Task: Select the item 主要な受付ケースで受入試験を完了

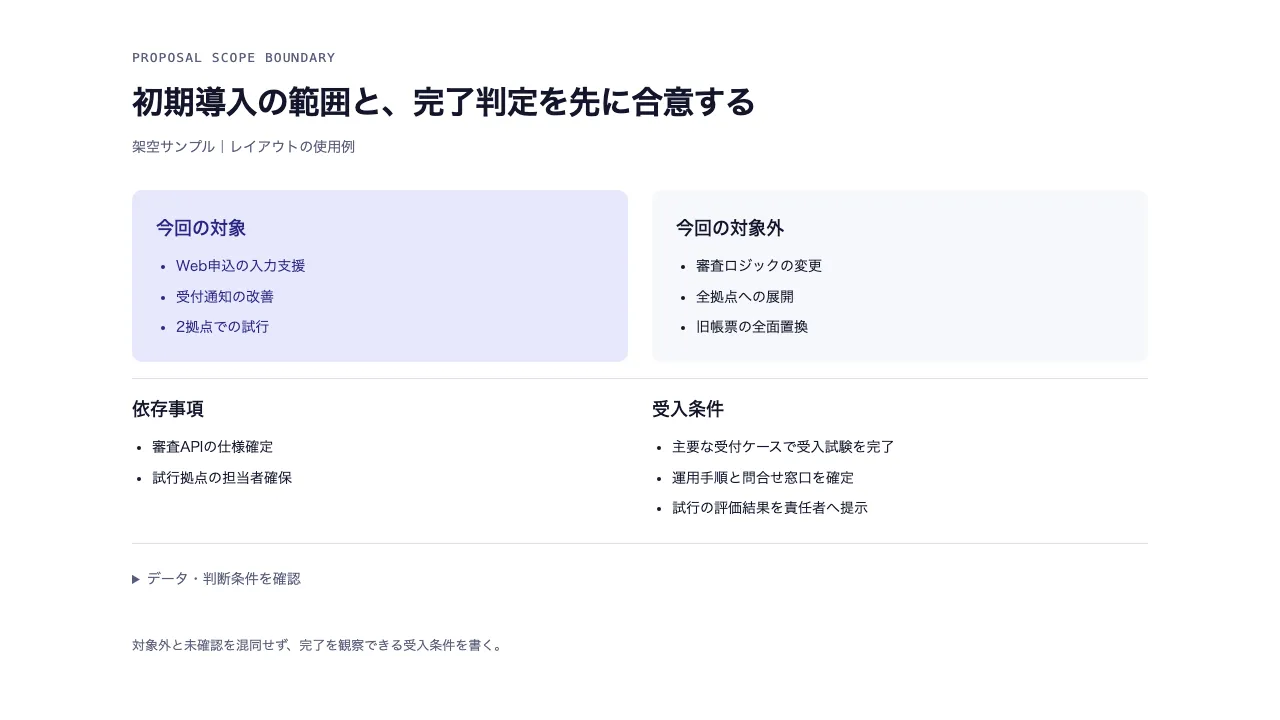Action: [783, 447]
